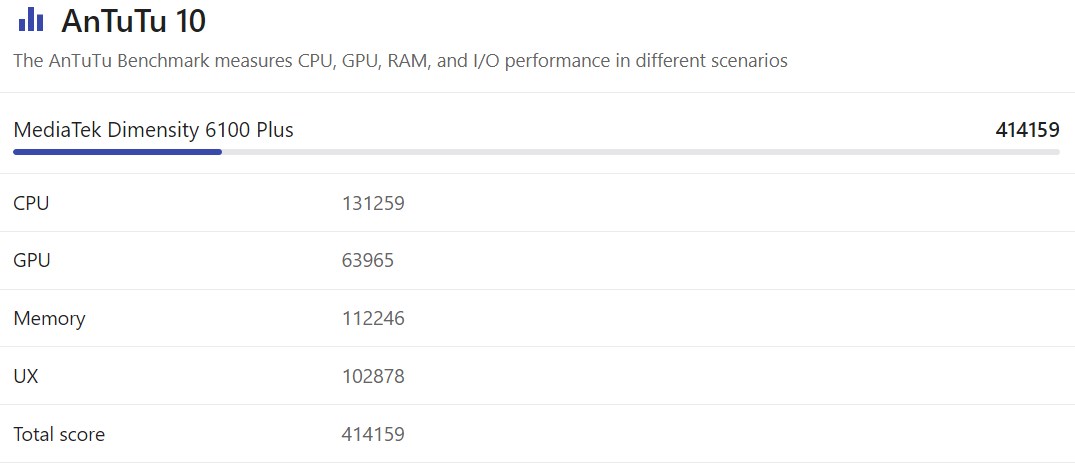Click the UX score value 102878
The width and height of the screenshot is (1075, 474).
(373, 377)
